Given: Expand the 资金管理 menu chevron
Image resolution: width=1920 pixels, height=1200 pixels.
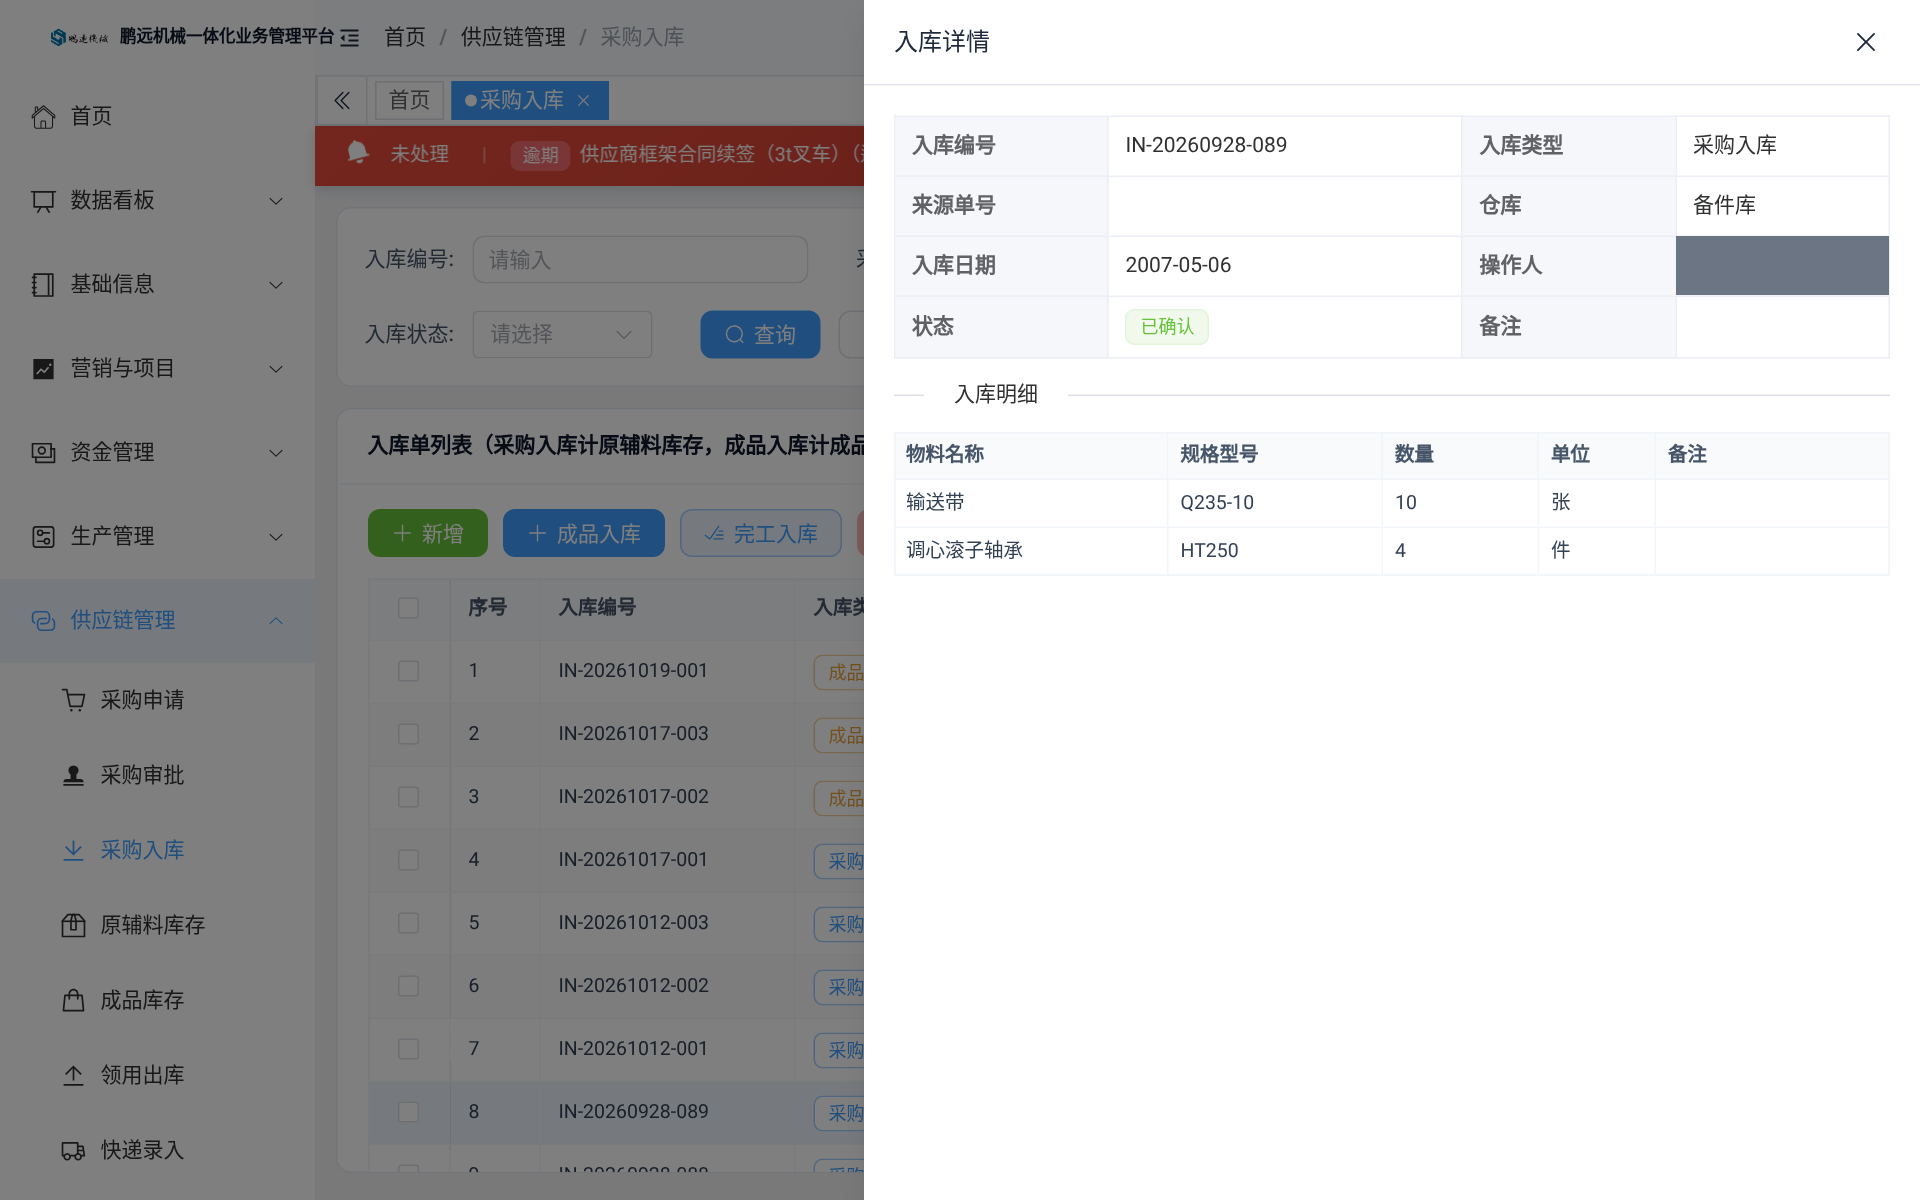Looking at the screenshot, I should pyautogui.click(x=276, y=453).
